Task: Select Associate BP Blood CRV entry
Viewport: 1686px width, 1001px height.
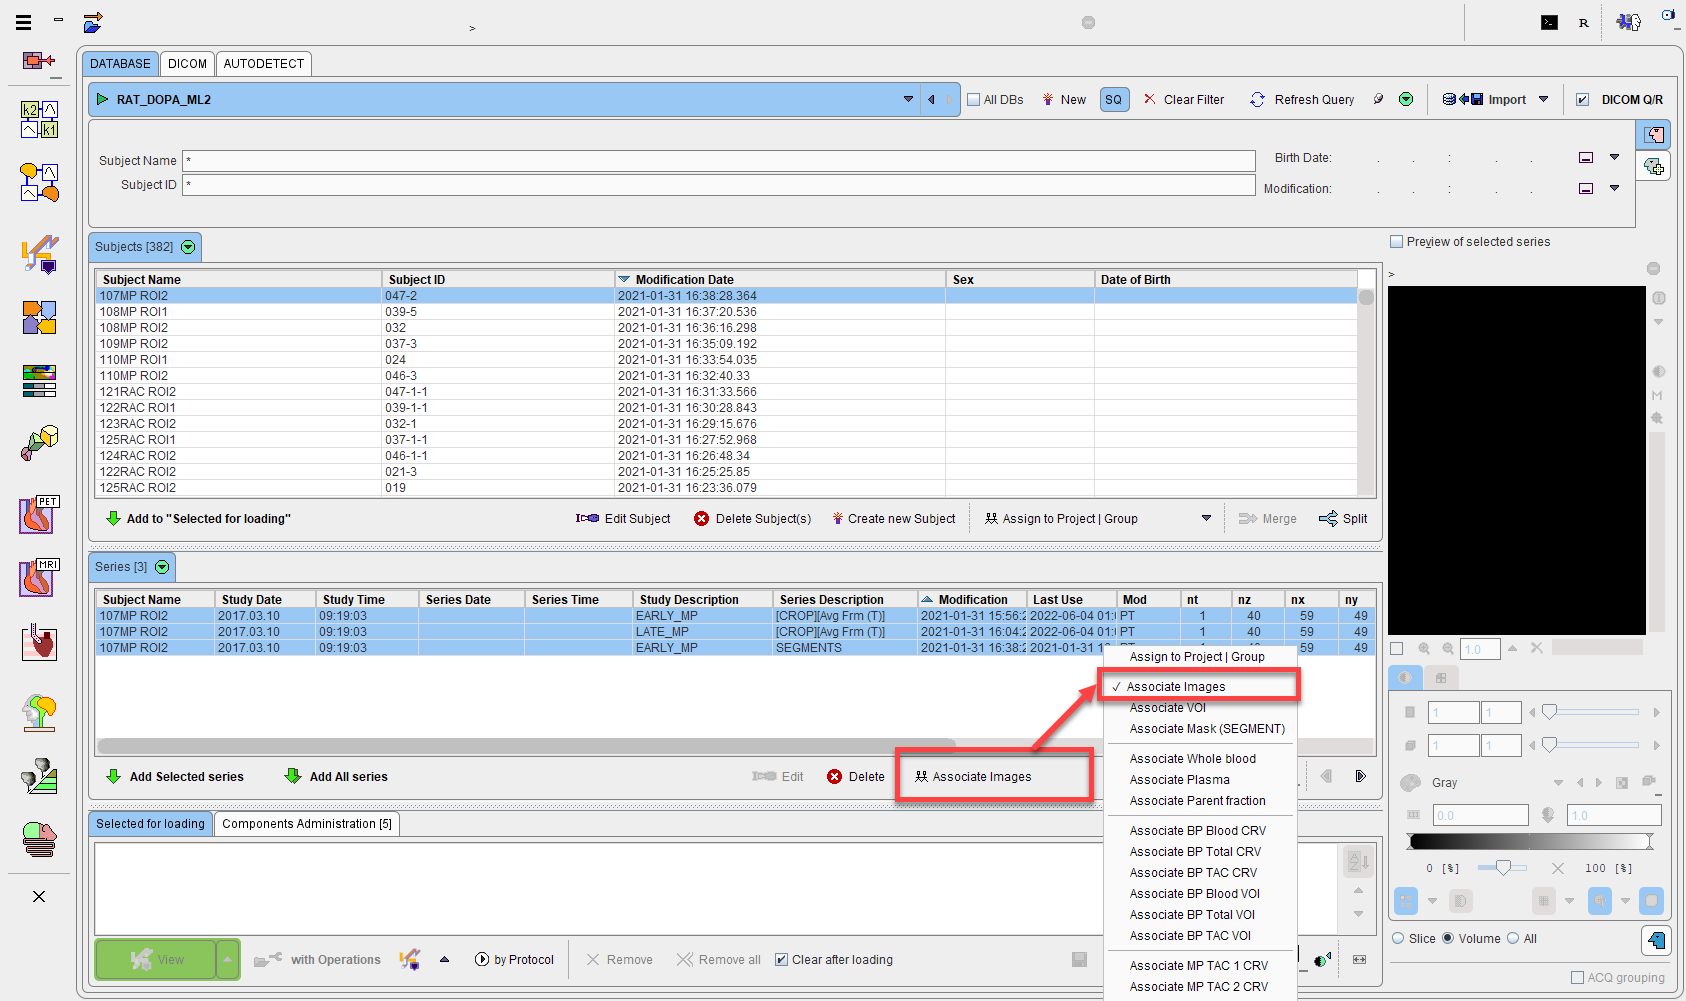Action: (1198, 830)
